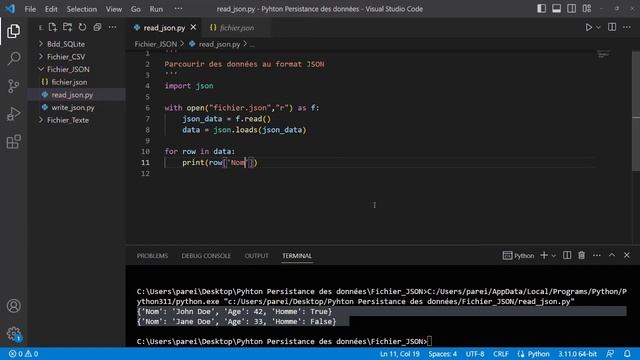The height and width of the screenshot is (360, 640).
Task: Open the terminal launch profile dropdown
Action: tap(554, 256)
